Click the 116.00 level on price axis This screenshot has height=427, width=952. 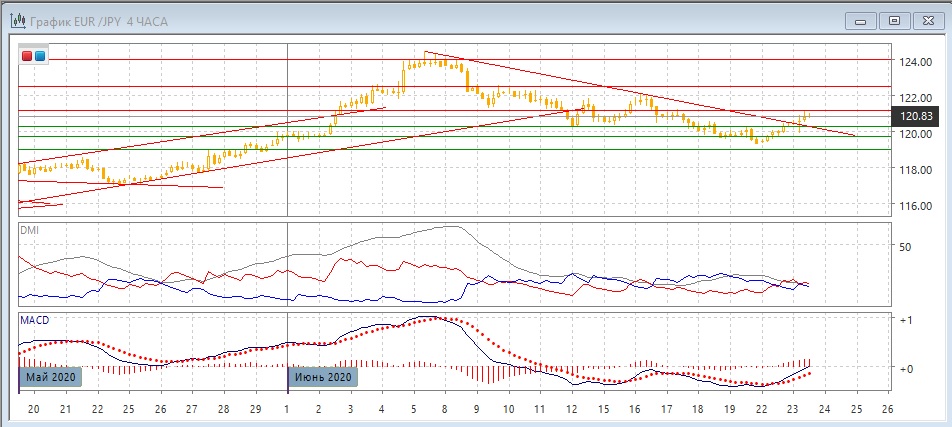916,206
